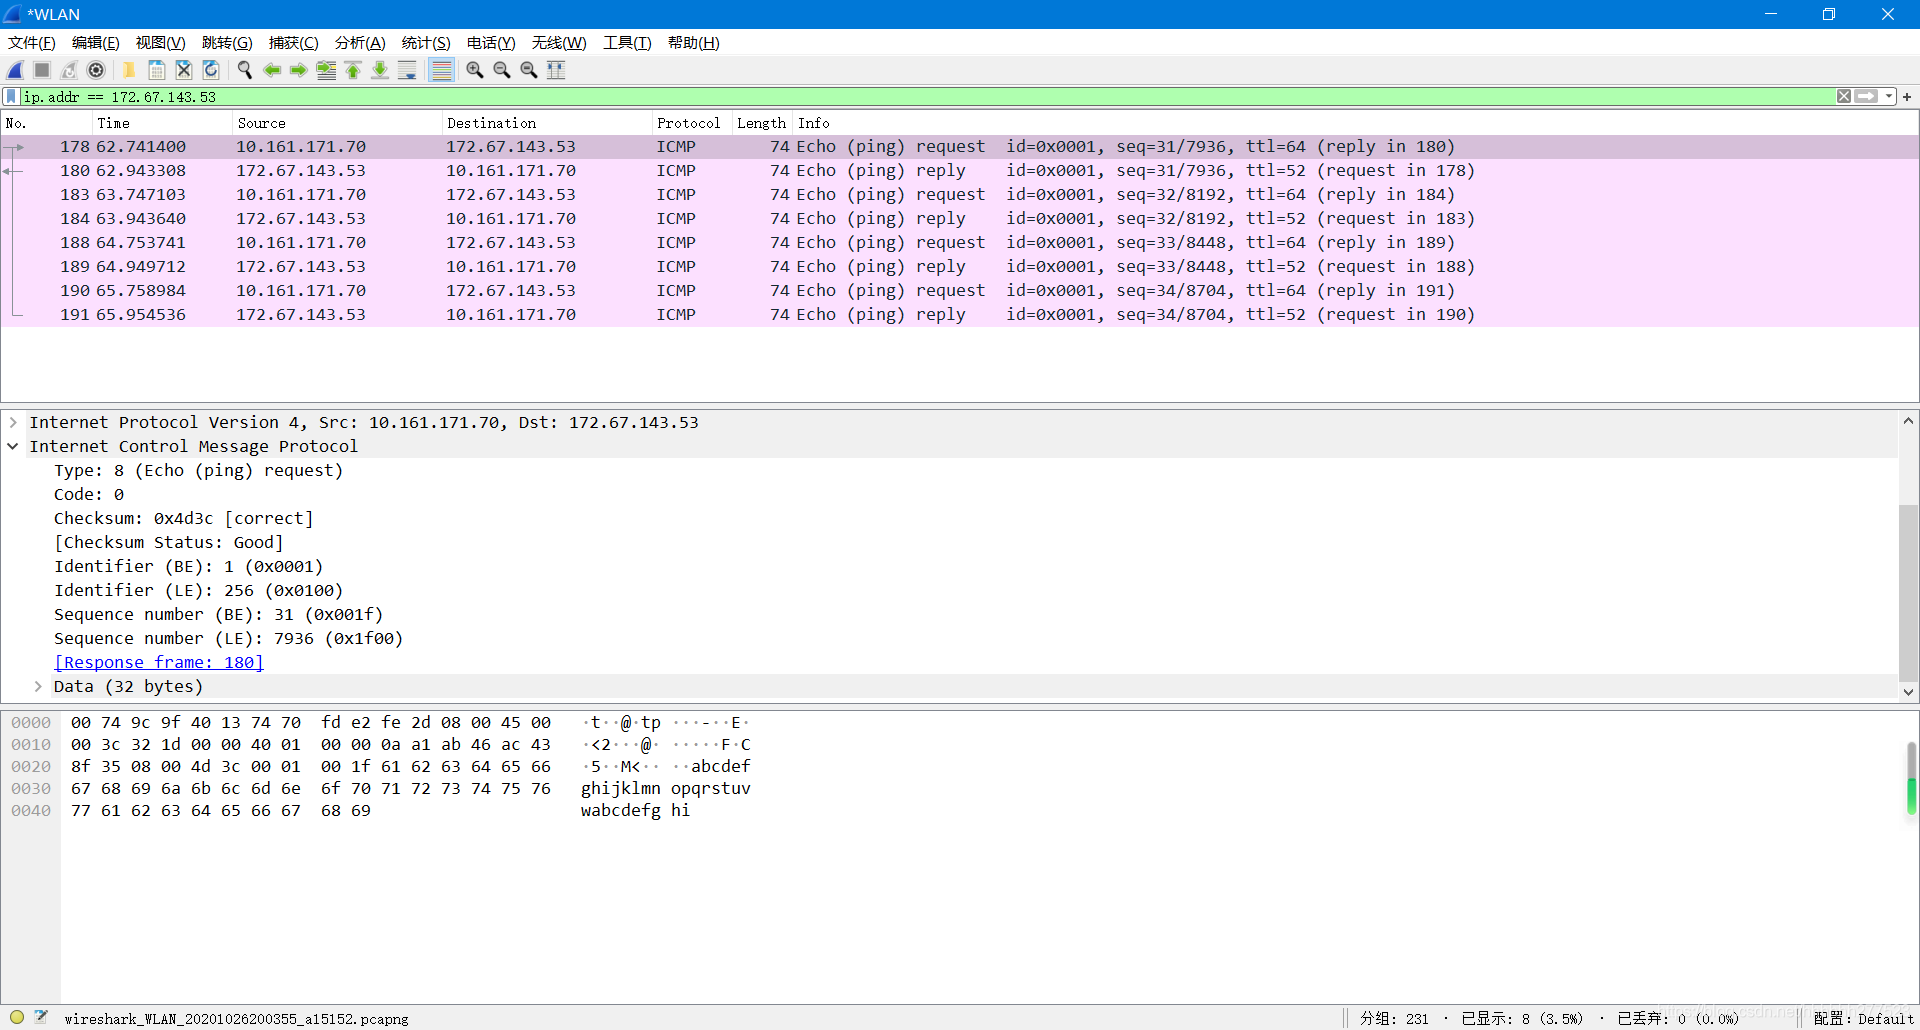This screenshot has width=1920, height=1030.
Task: Go back in packet history
Action: point(272,70)
